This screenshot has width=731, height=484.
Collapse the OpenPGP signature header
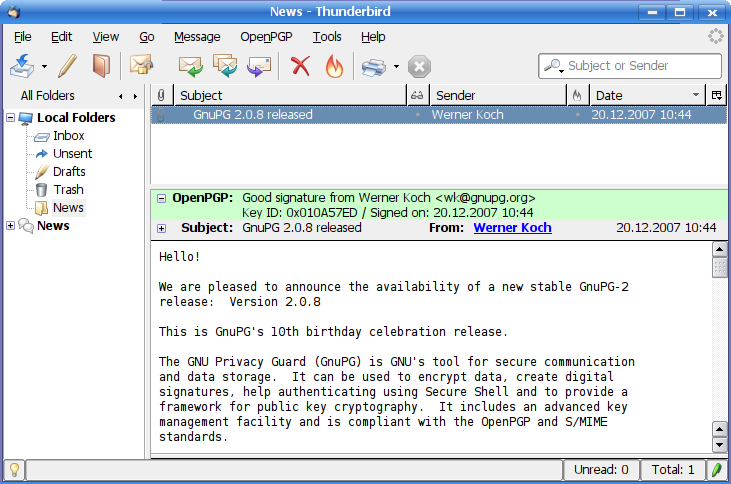(161, 199)
